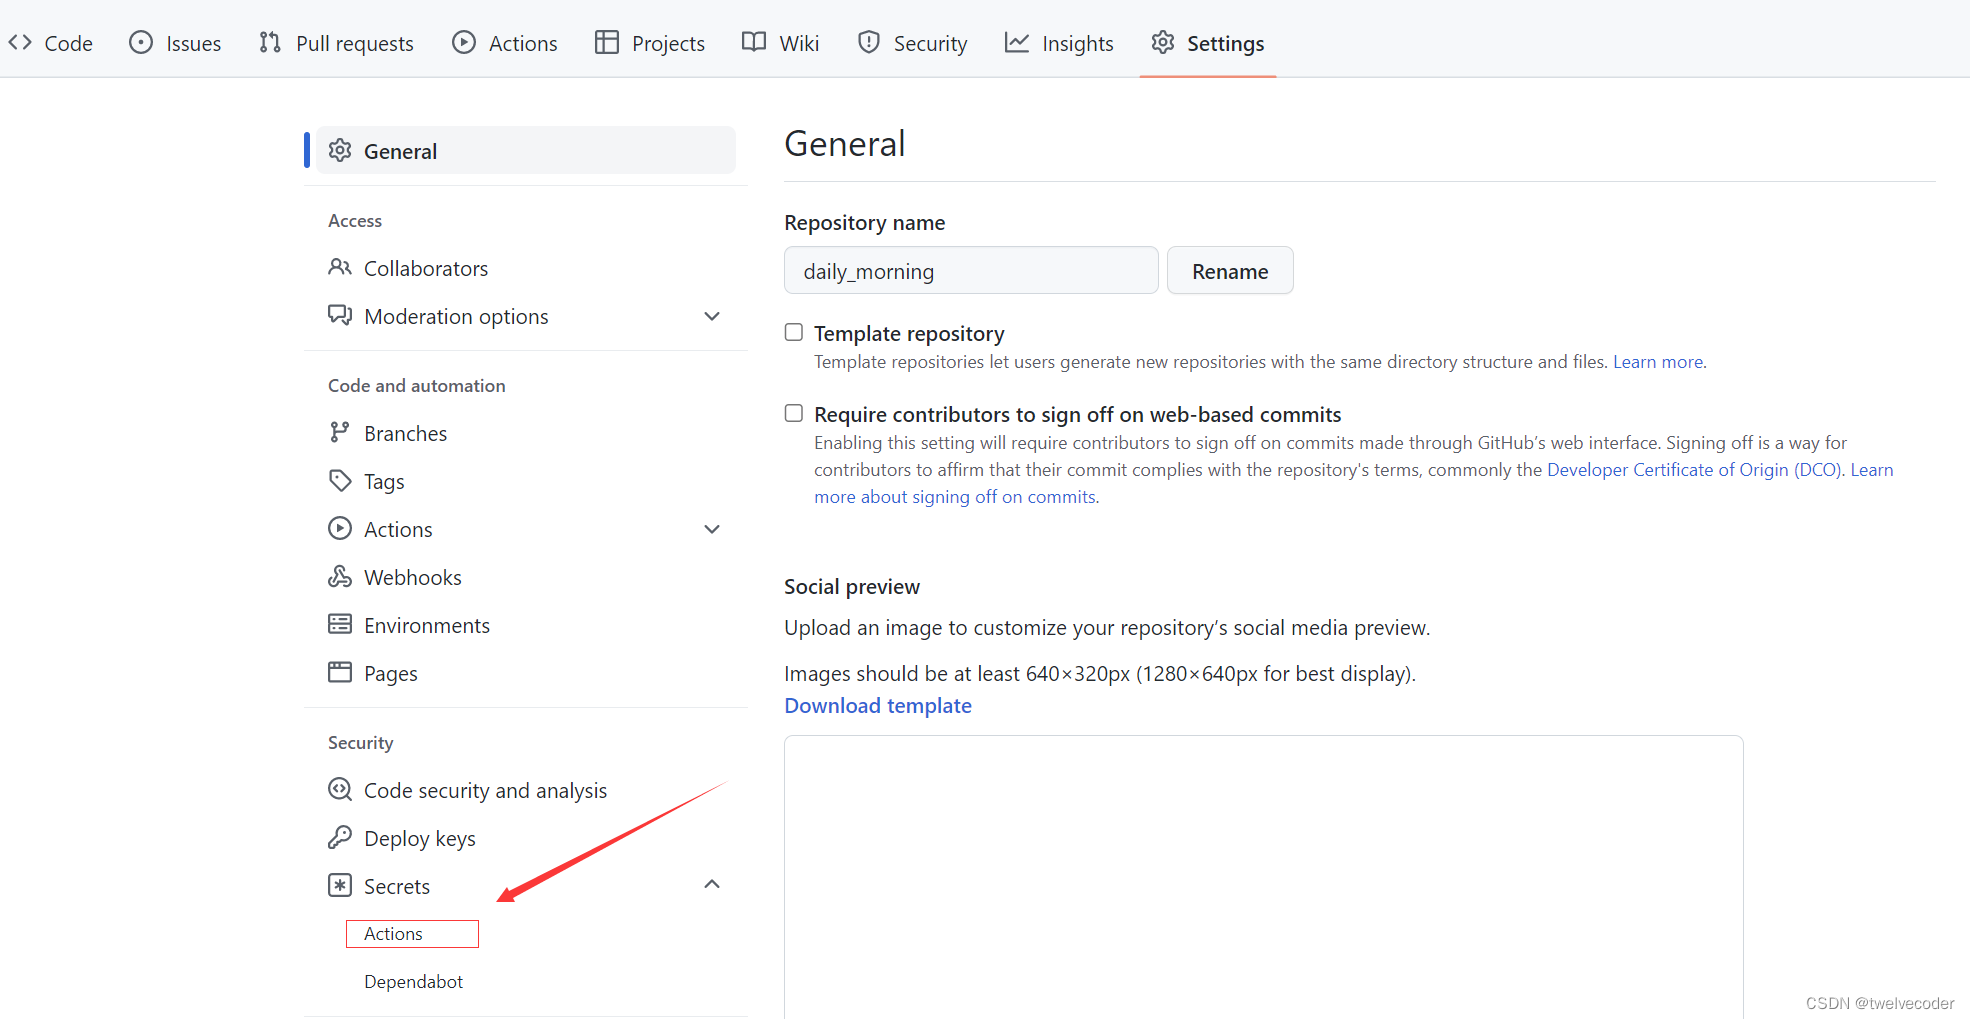Viewport: 1970px width, 1019px height.
Task: Click the Download template link
Action: 878,705
